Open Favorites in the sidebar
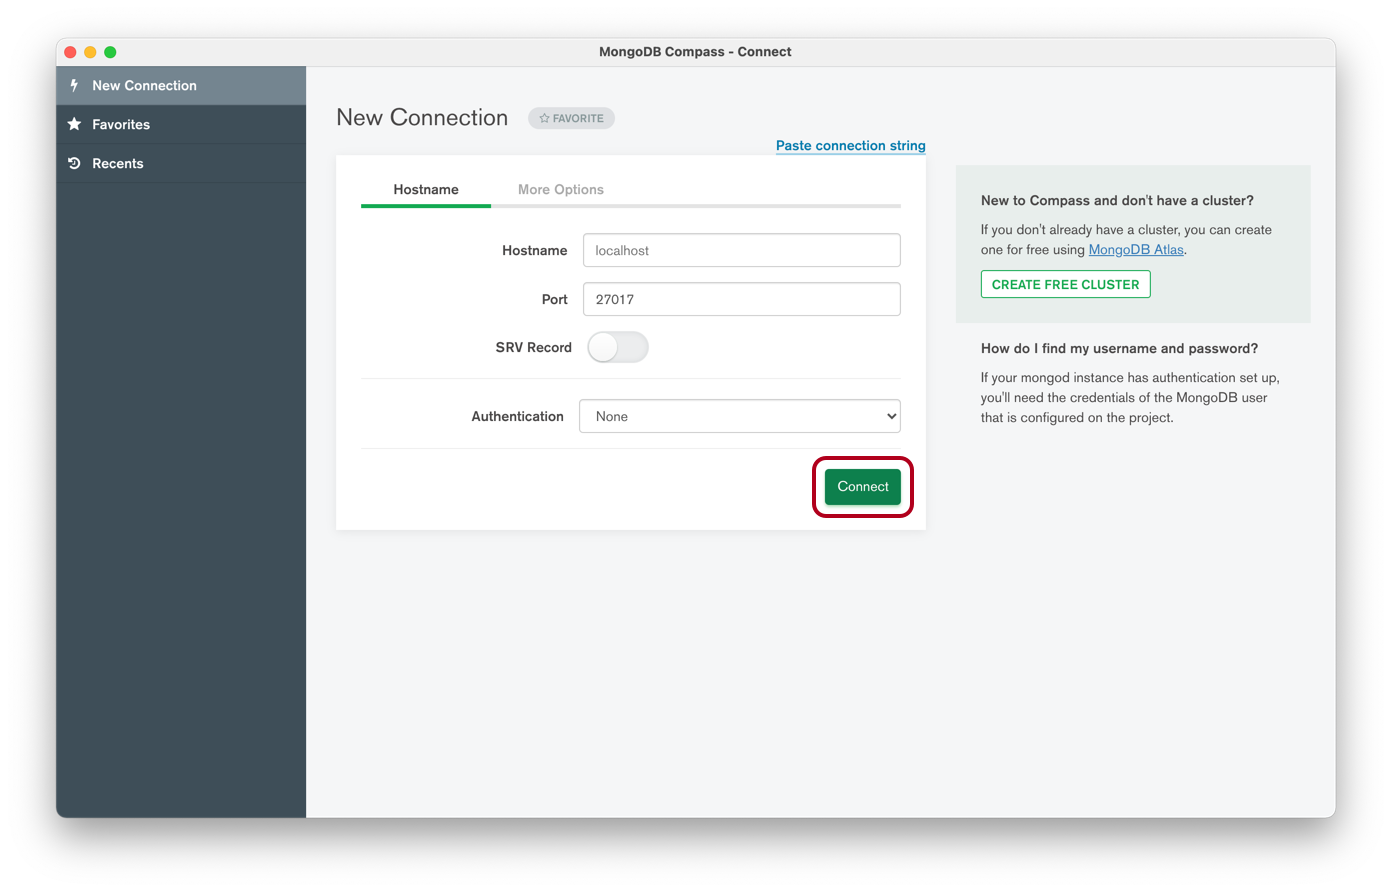 coord(181,125)
